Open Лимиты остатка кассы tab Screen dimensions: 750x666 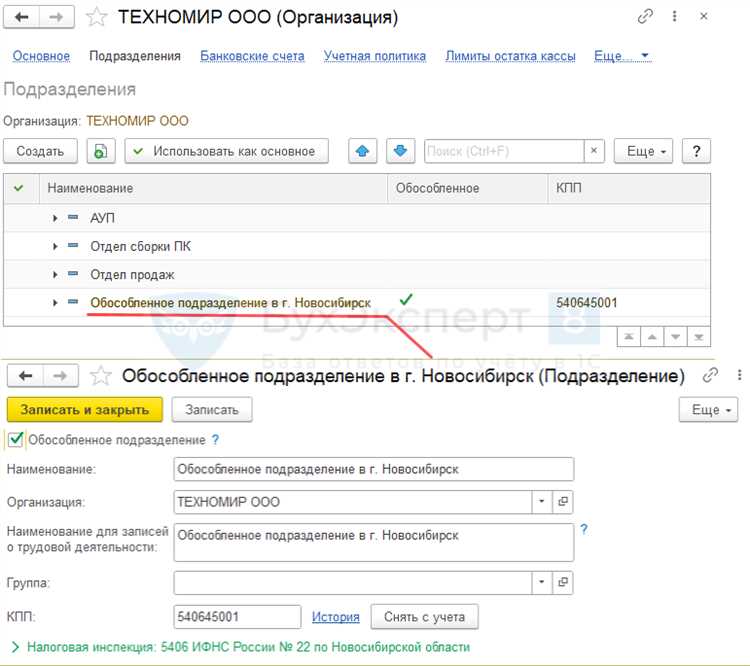click(x=510, y=56)
